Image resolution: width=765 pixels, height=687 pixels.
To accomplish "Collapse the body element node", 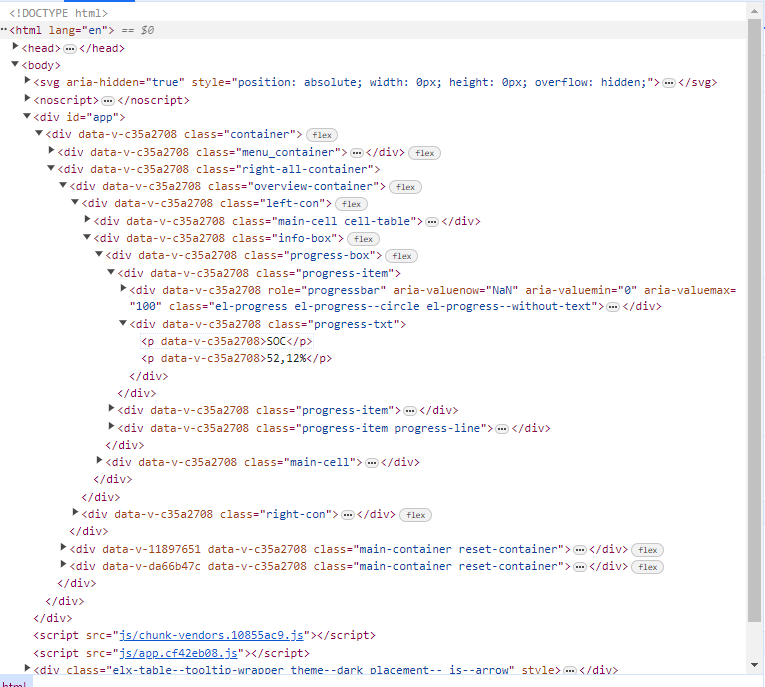I will point(15,64).
